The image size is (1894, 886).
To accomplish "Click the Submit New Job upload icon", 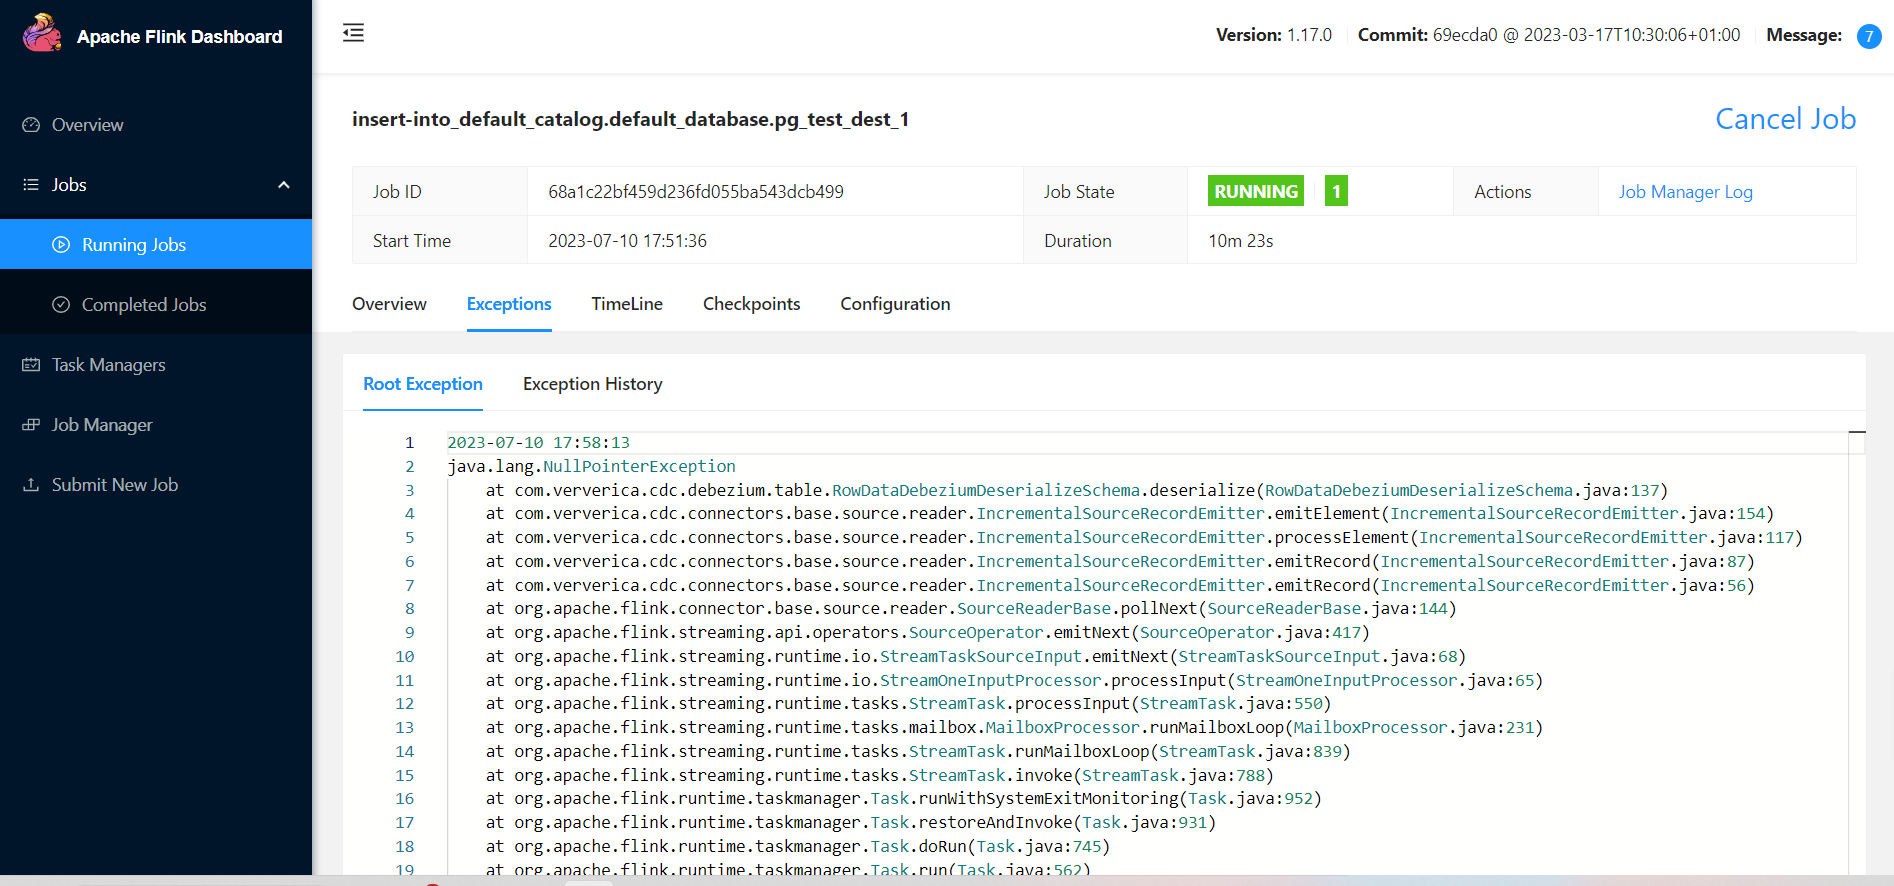I will pyautogui.click(x=31, y=485).
